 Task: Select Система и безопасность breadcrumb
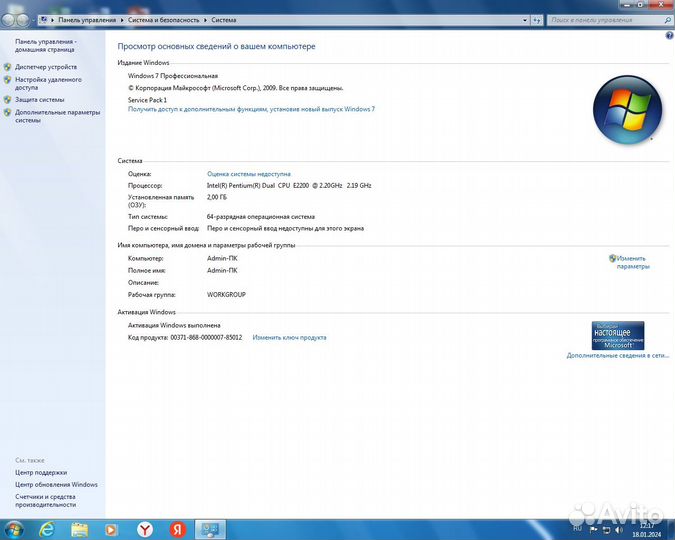pos(164,20)
